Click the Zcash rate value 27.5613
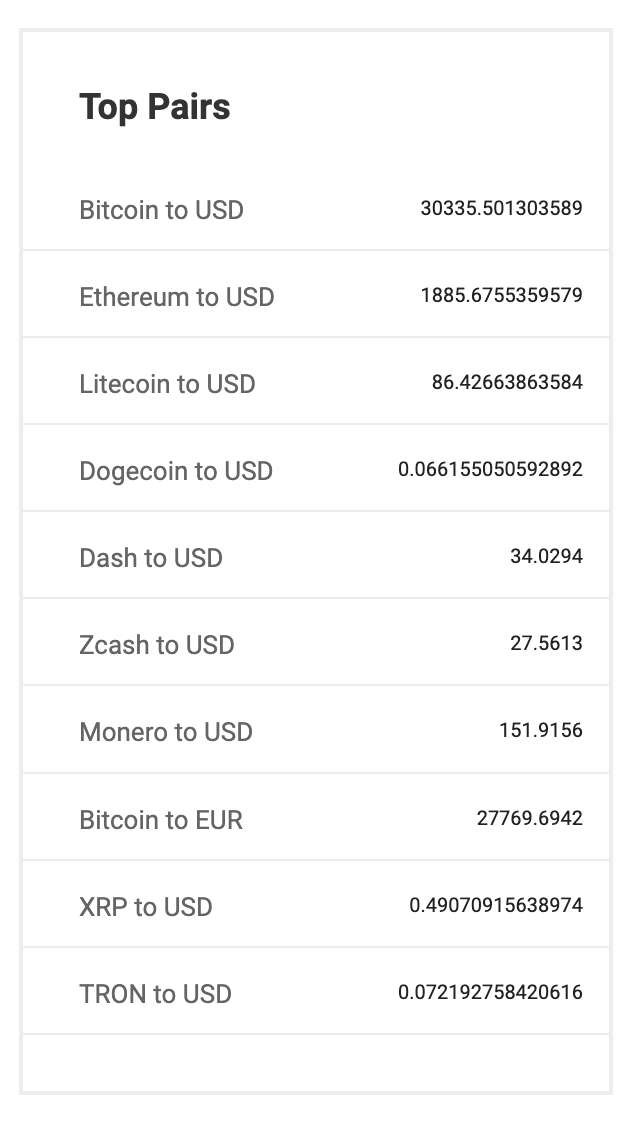 pos(546,644)
